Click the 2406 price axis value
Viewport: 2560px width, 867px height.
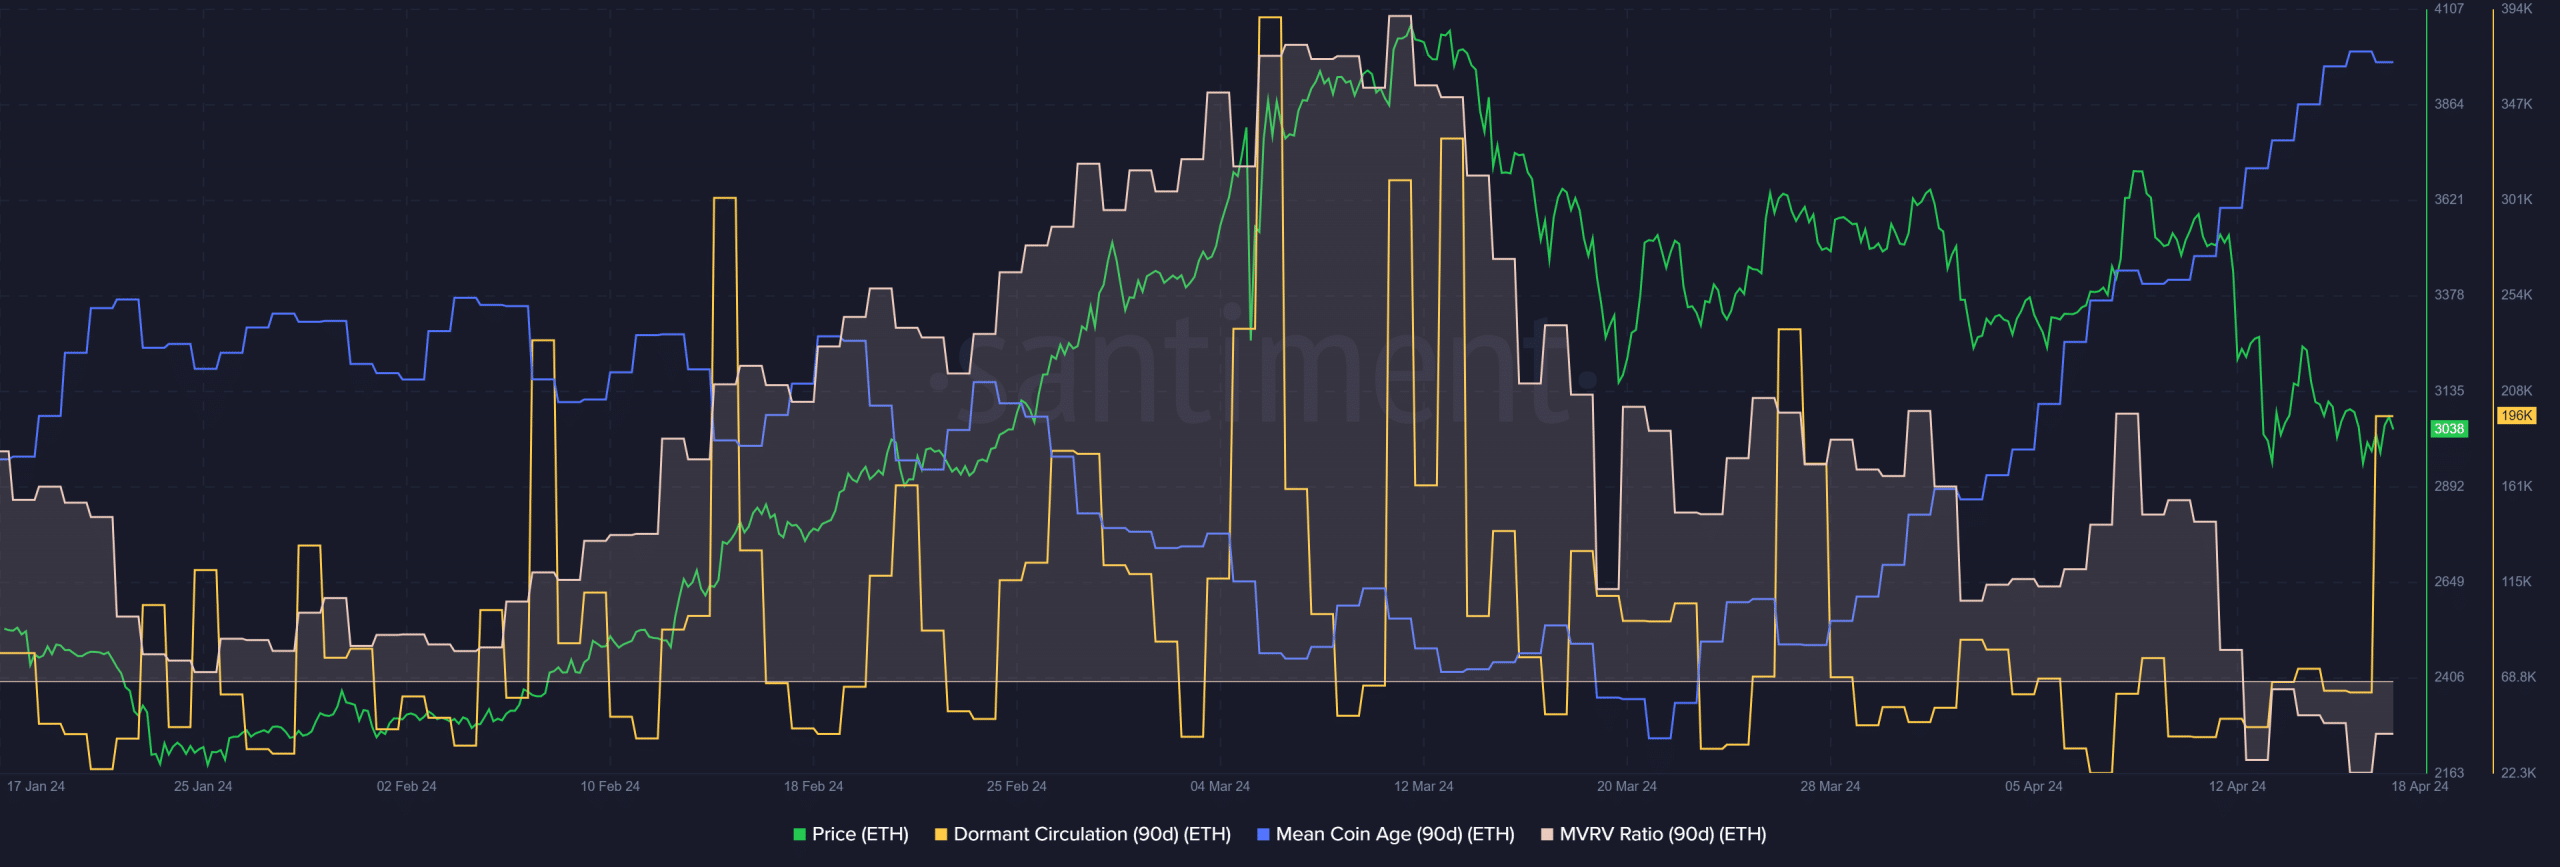pyautogui.click(x=2449, y=677)
